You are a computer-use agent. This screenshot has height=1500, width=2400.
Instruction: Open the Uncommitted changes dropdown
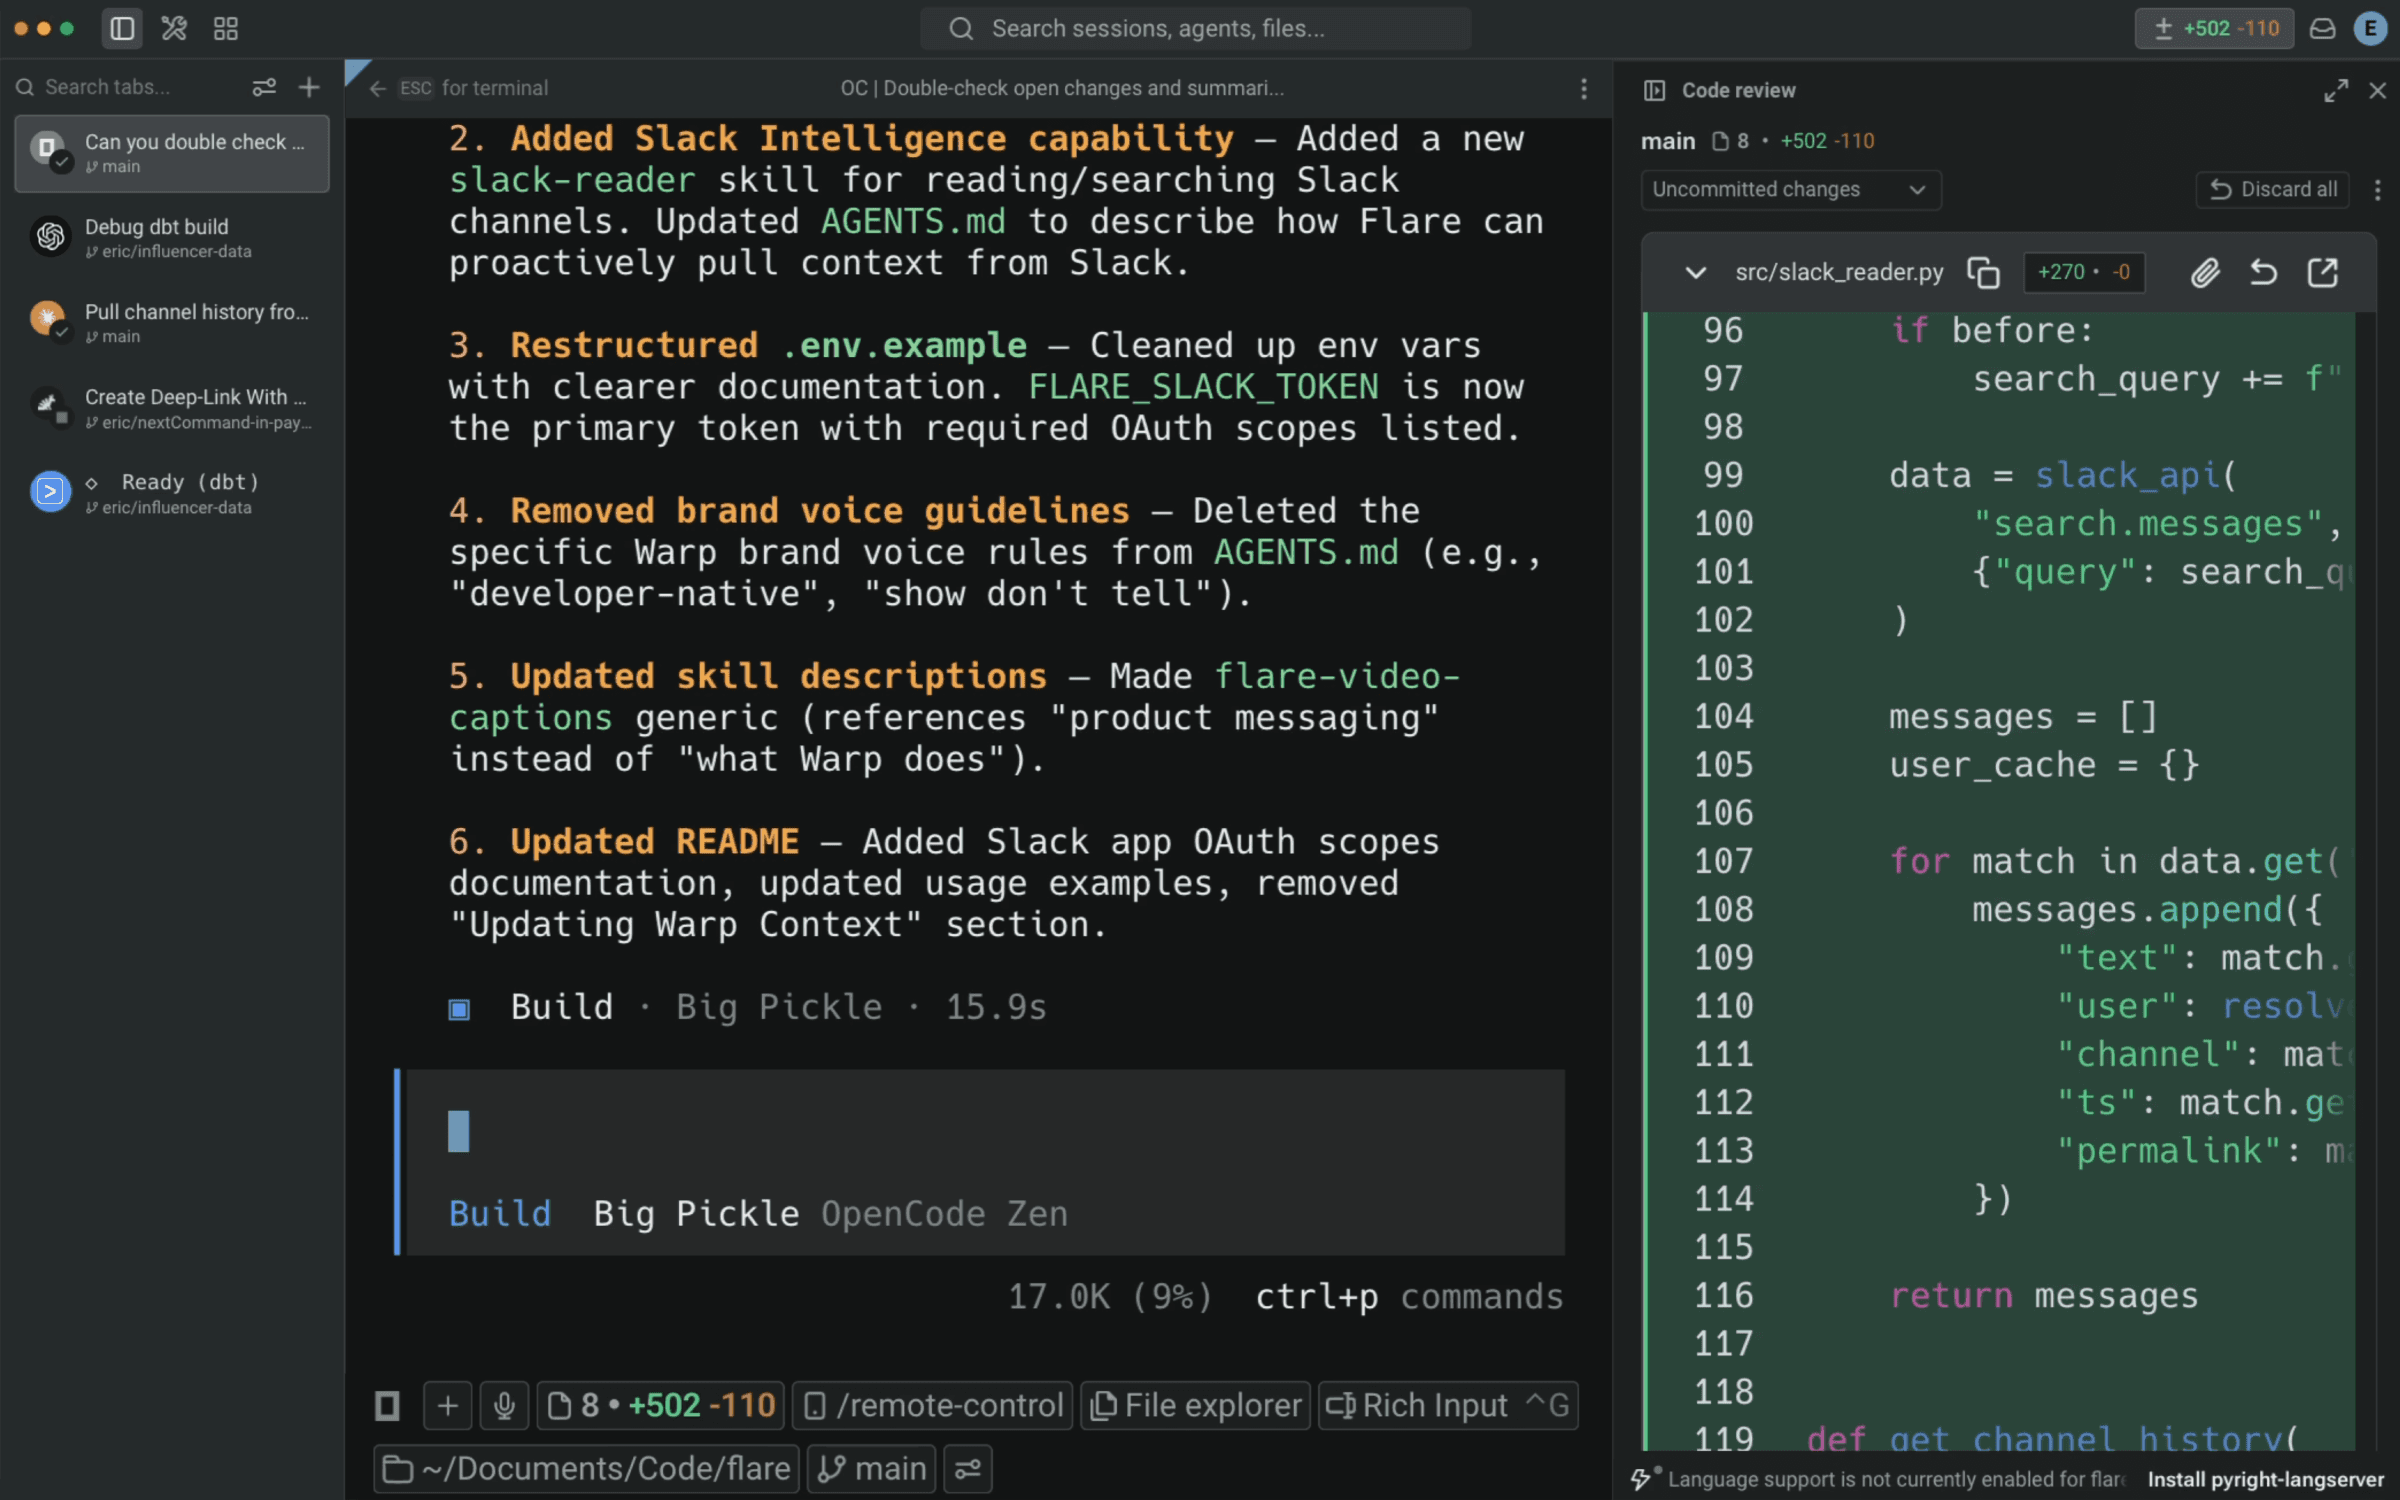pyautogui.click(x=1789, y=190)
